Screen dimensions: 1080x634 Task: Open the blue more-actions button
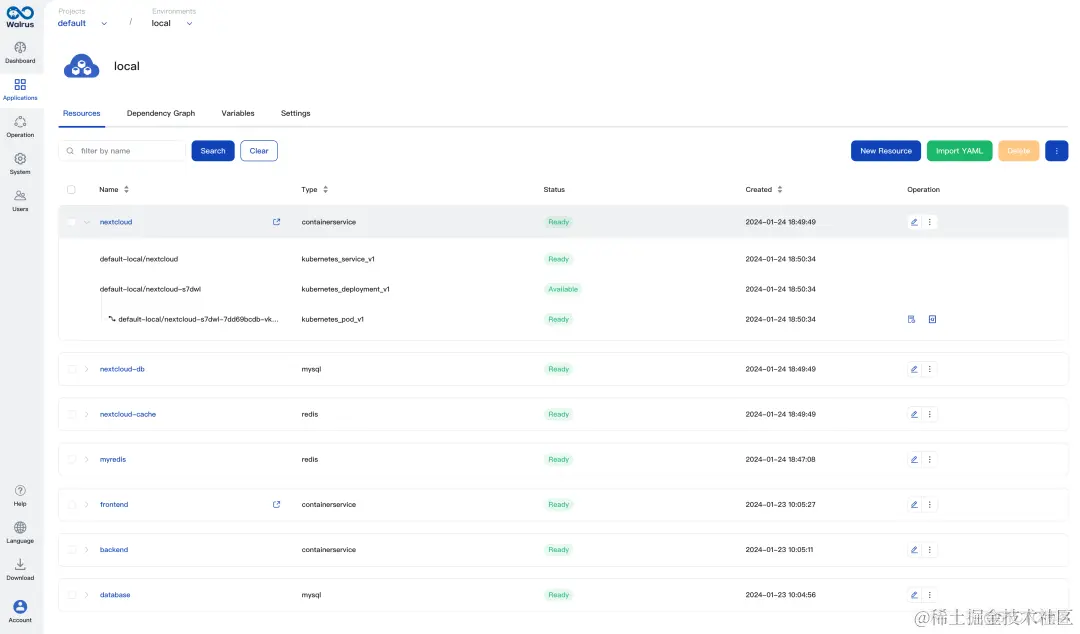coord(1057,151)
